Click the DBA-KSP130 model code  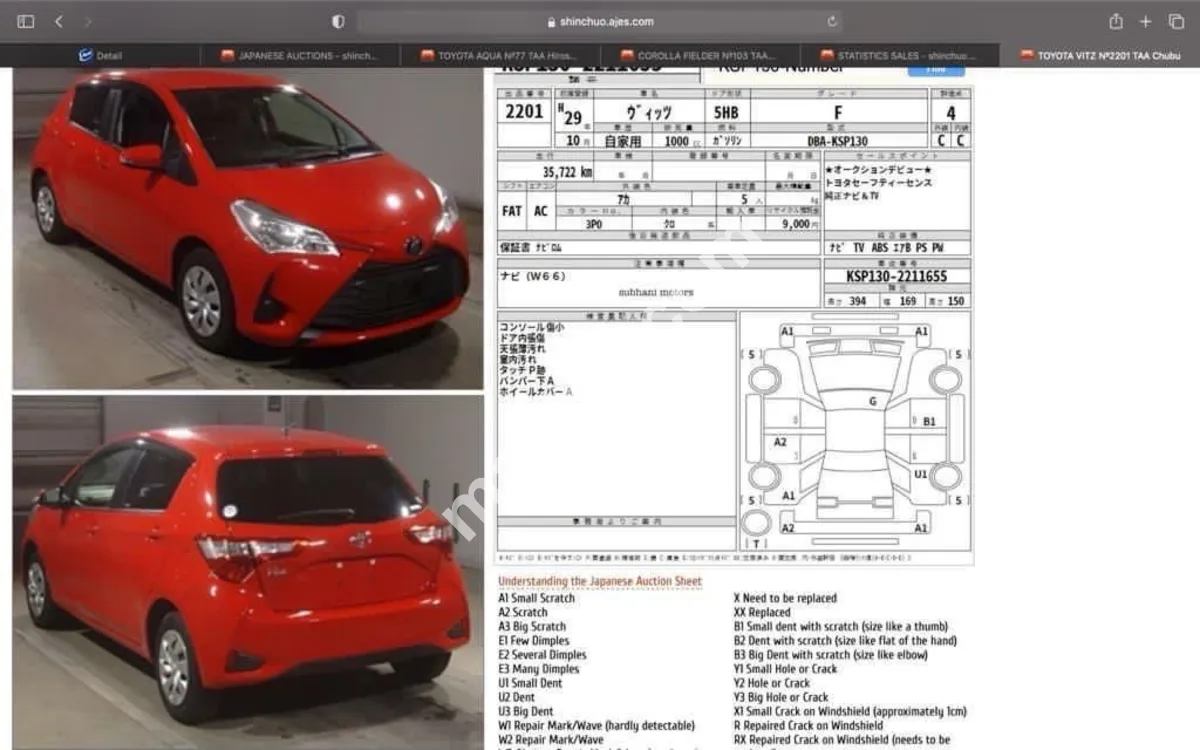(x=839, y=142)
